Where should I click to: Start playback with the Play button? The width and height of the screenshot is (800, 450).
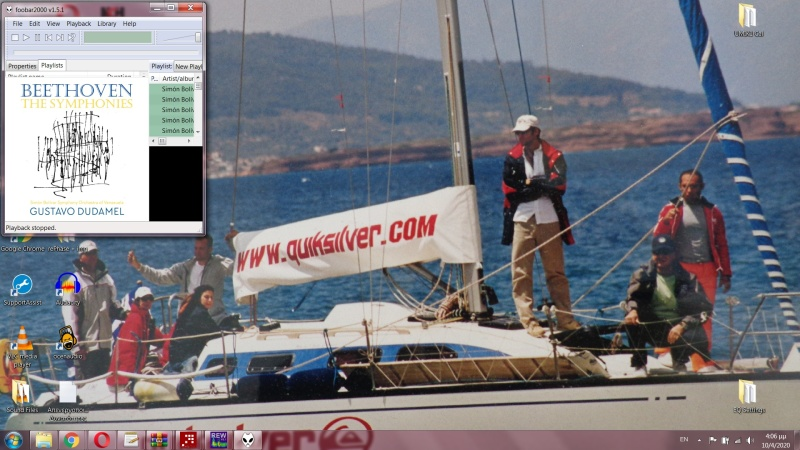click(x=26, y=37)
